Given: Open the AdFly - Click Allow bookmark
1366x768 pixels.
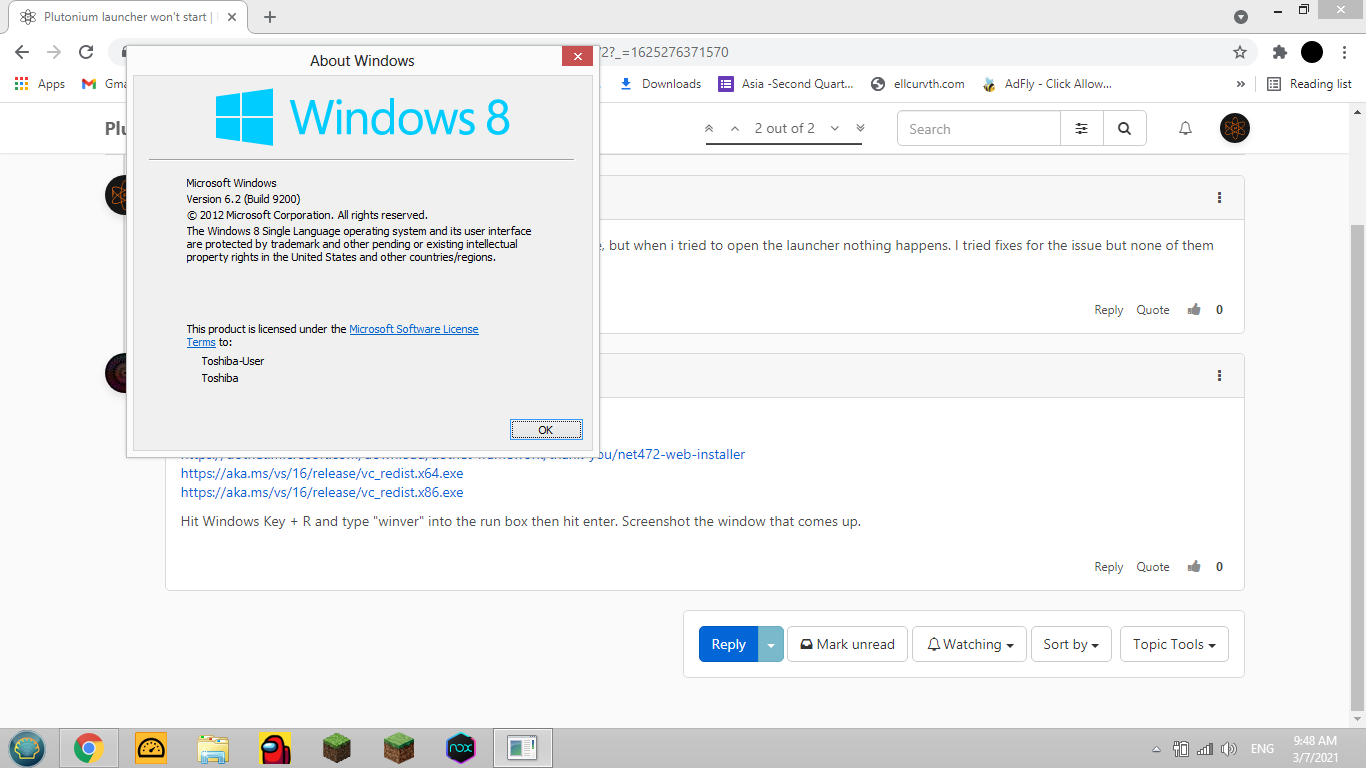Looking at the screenshot, I should (x=1047, y=84).
